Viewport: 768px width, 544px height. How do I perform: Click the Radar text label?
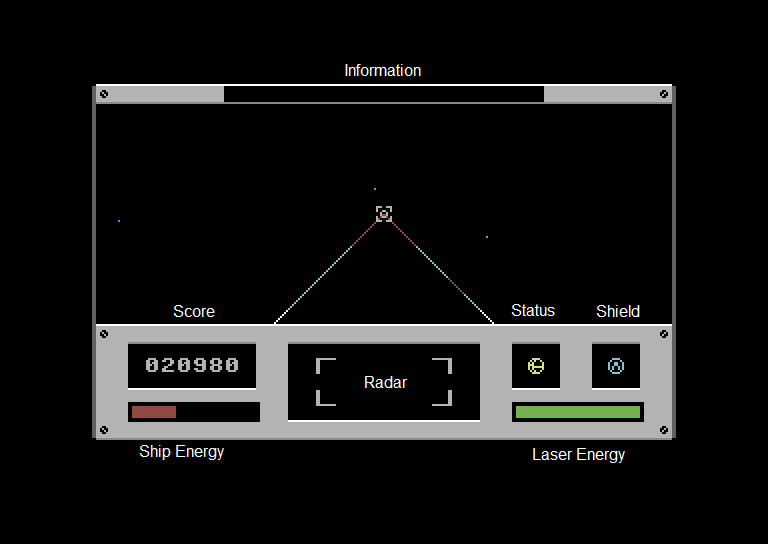pos(385,382)
